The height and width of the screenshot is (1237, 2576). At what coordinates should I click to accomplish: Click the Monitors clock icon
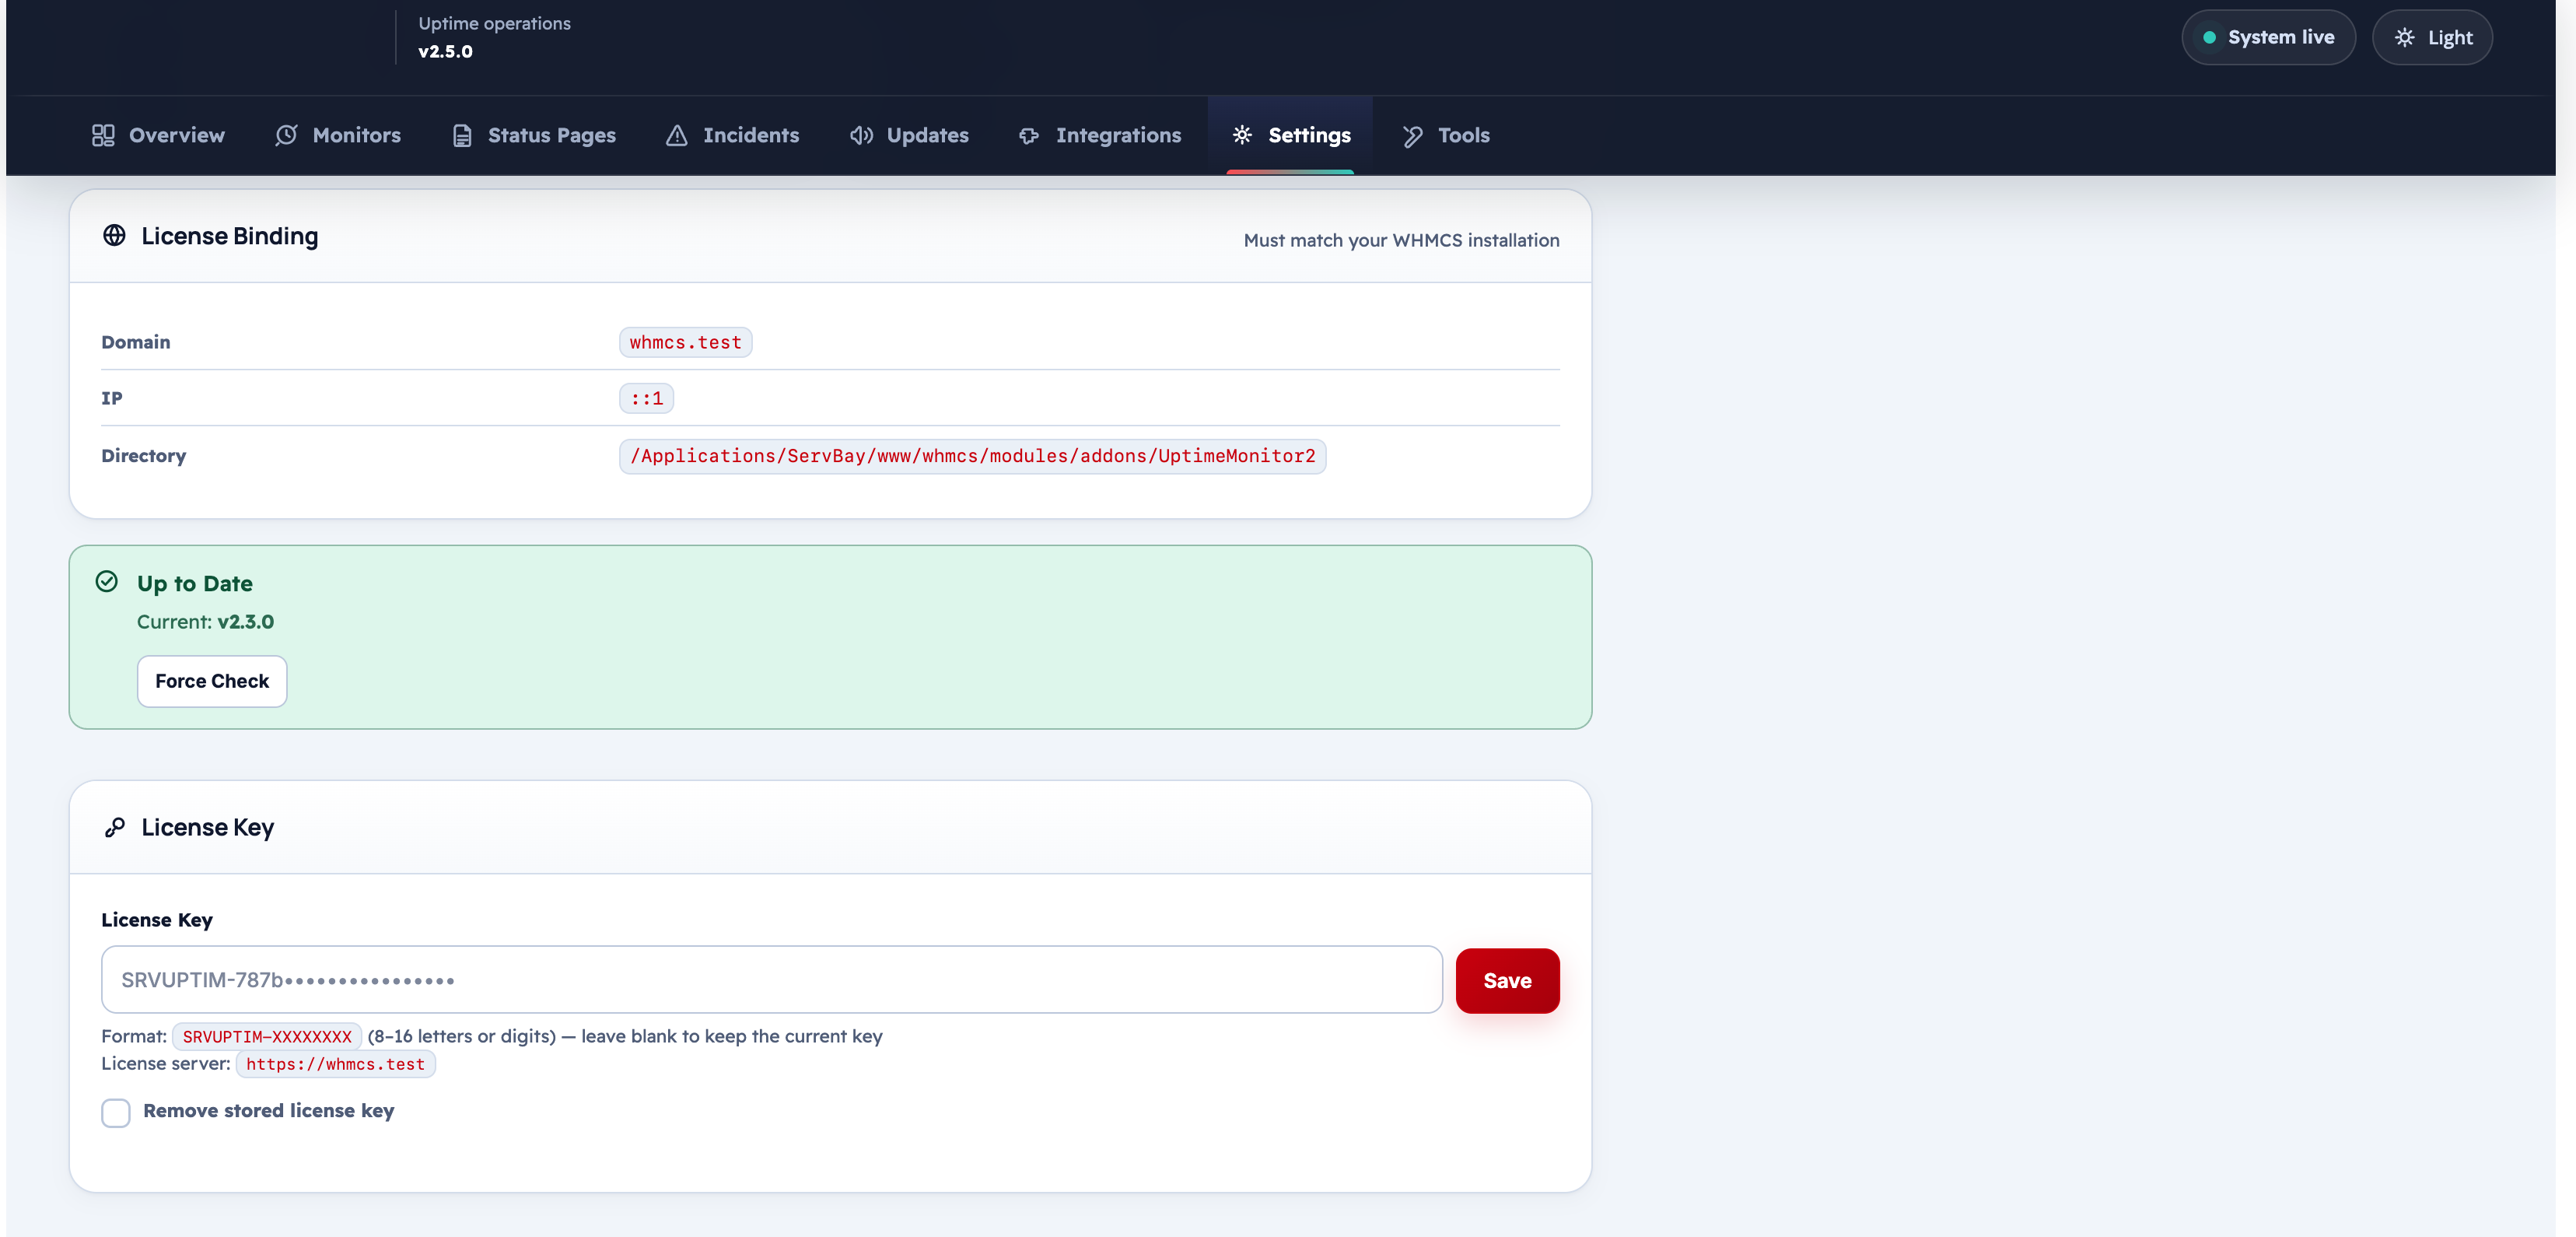[286, 135]
